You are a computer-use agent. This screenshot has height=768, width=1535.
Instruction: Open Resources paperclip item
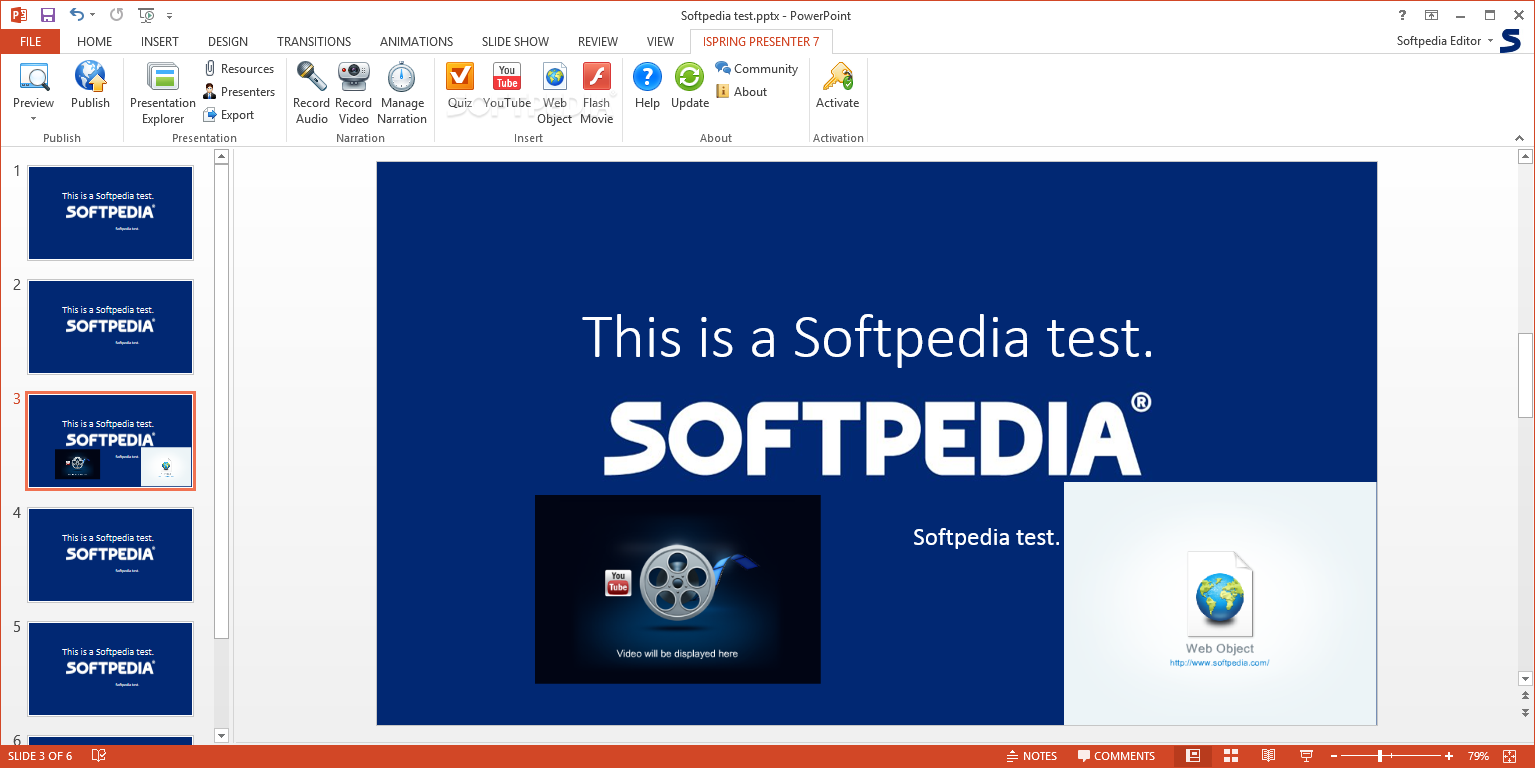tap(239, 69)
